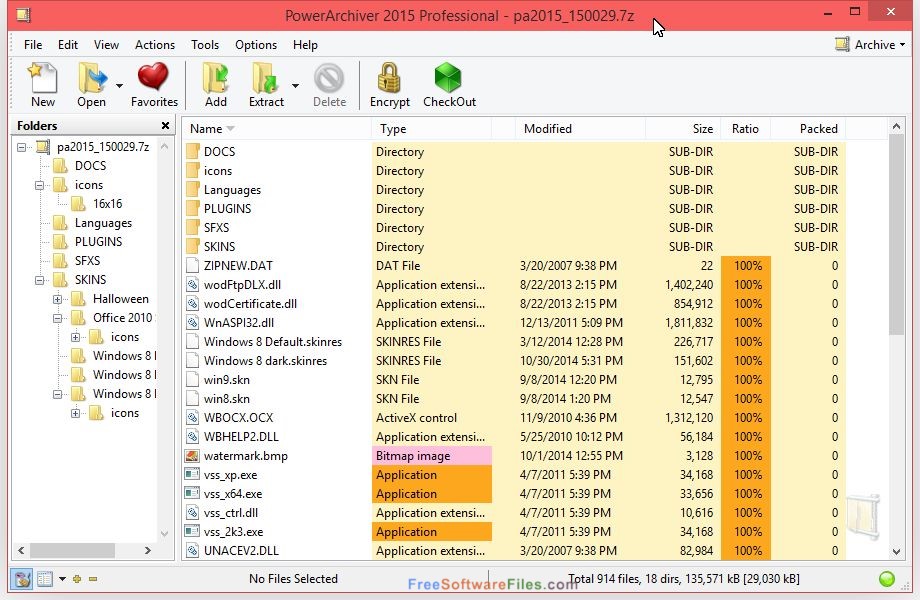
Task: Click the green status indicator ball
Action: (887, 579)
